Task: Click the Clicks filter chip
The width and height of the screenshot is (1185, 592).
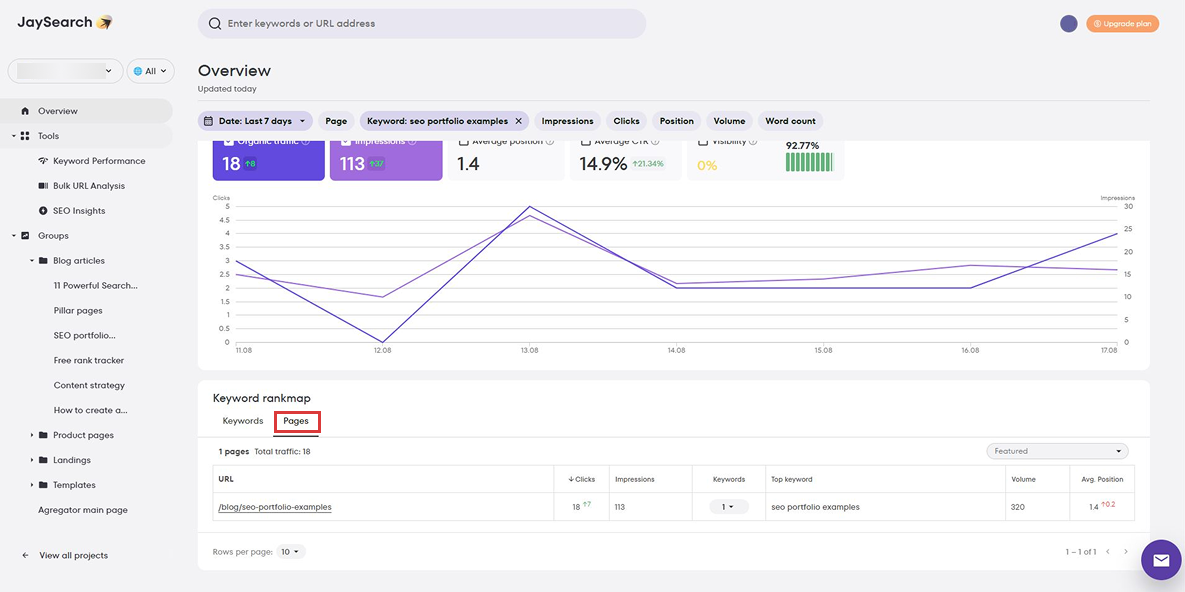Action: [x=627, y=121]
